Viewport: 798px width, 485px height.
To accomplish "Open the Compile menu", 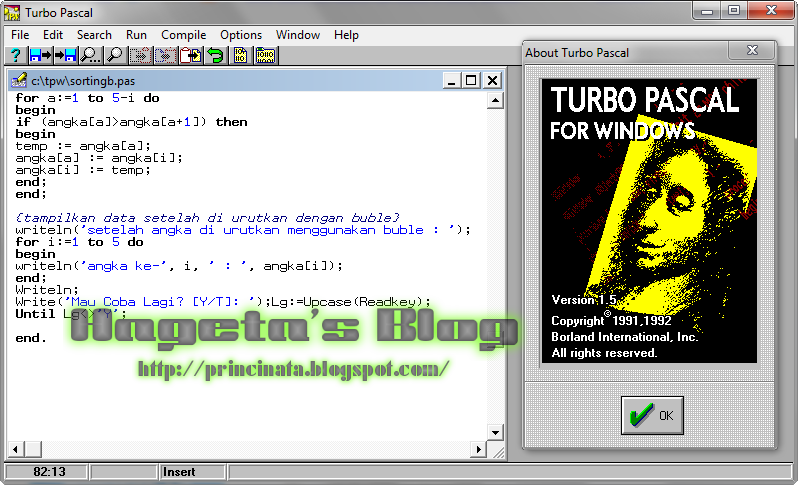I will click(183, 35).
